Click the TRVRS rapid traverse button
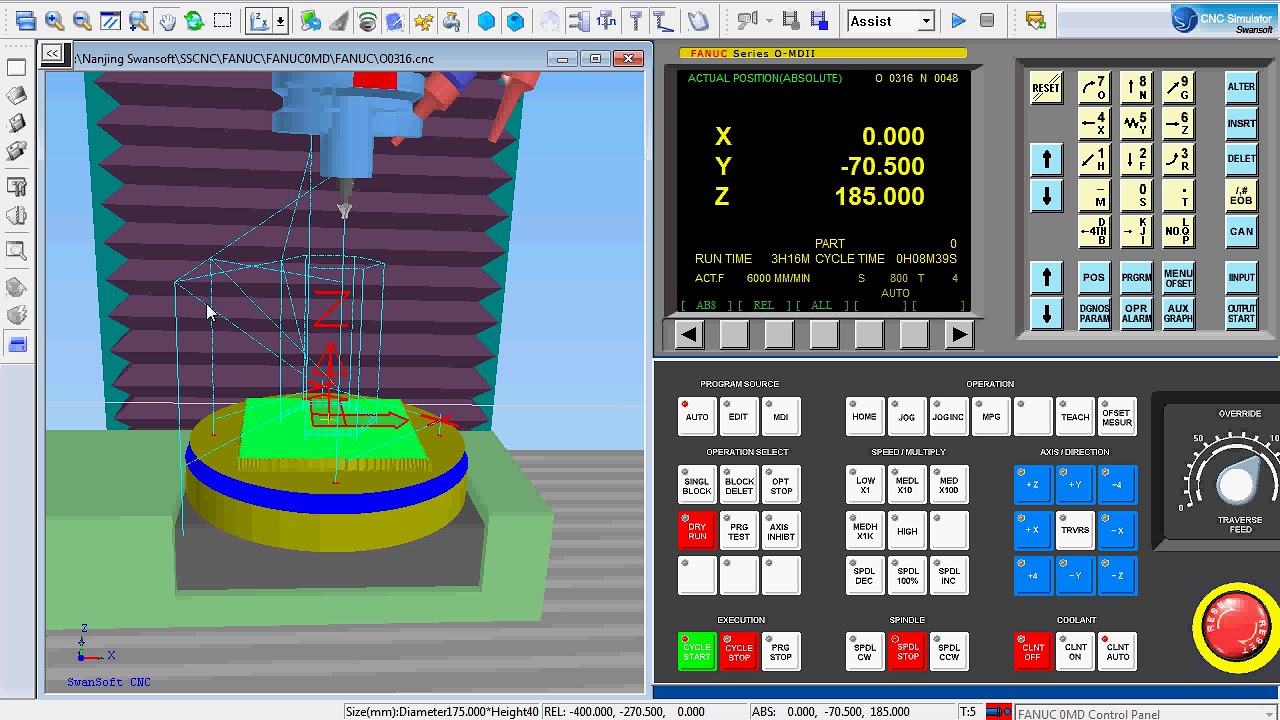Screen dimensions: 1280x720 [x=1075, y=531]
